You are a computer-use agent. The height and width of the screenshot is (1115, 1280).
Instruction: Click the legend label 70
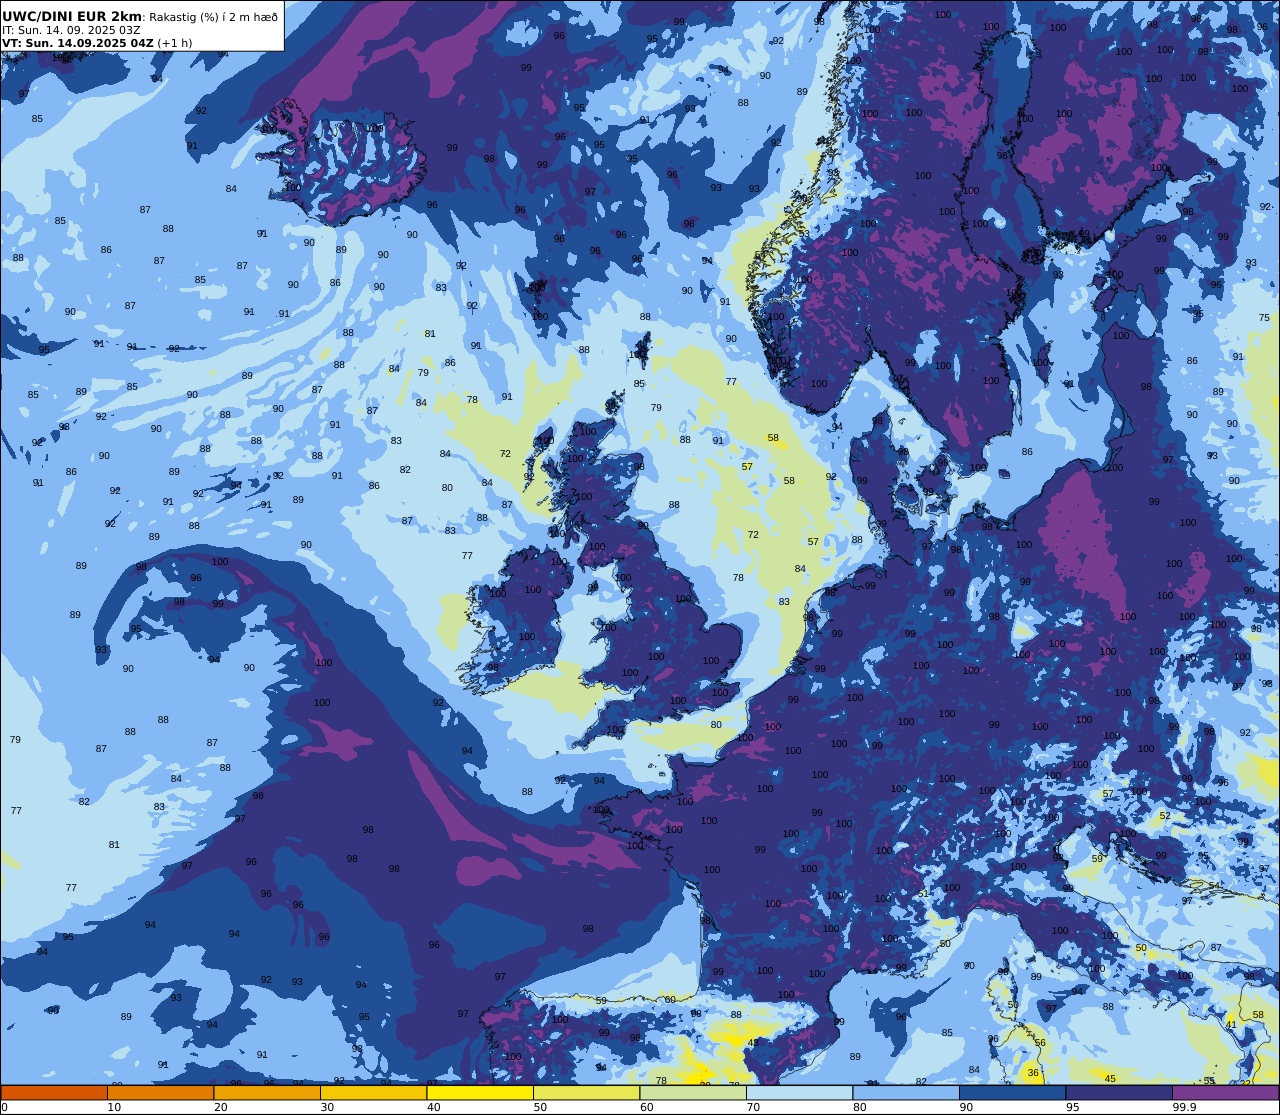pos(753,1107)
